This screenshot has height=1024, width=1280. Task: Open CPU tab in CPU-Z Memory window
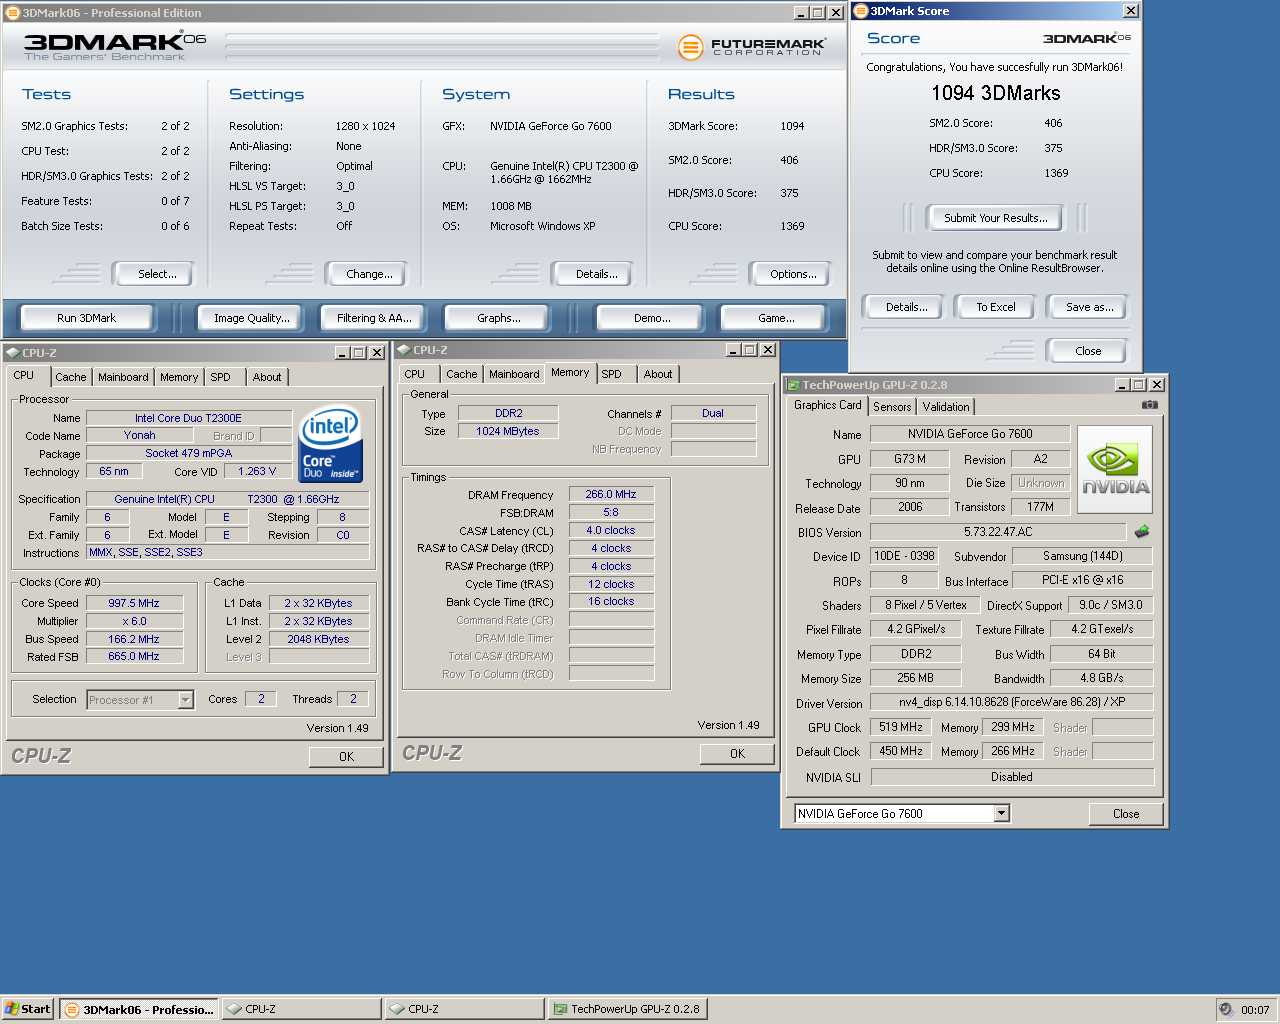[414, 374]
